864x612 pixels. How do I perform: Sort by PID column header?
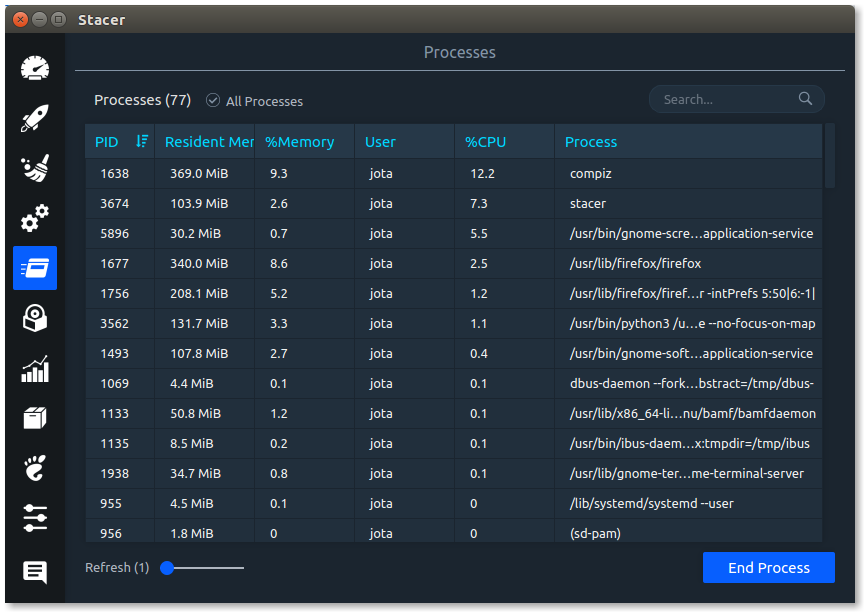[120, 142]
